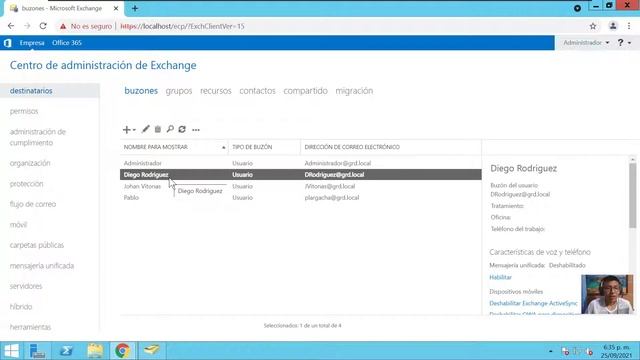This screenshot has height=360, width=640.
Task: Open flujo de correo section
Action: [x=33, y=204]
